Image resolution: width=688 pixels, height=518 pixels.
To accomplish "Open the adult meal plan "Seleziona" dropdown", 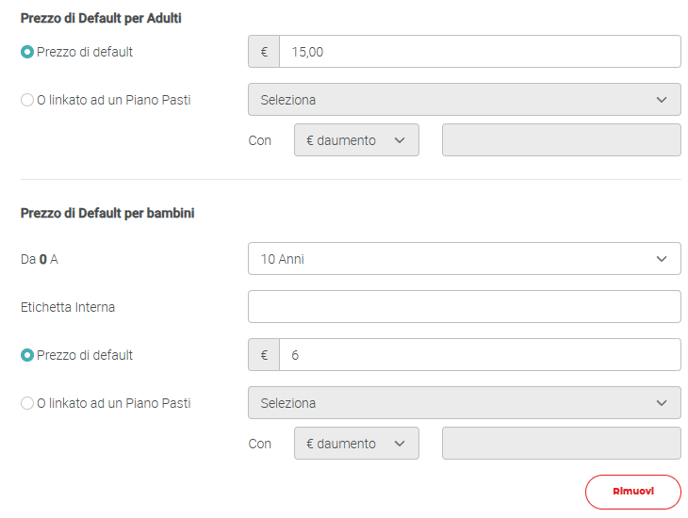I will (x=464, y=100).
